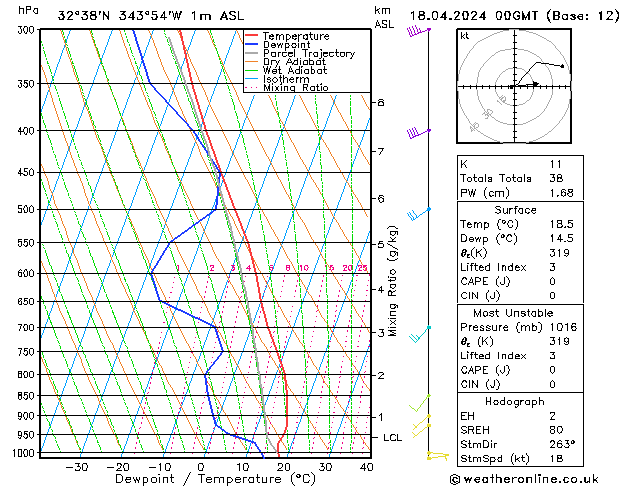Click the Hodograph section header in table
The image size is (629, 486).
pyautogui.click(x=515, y=400)
